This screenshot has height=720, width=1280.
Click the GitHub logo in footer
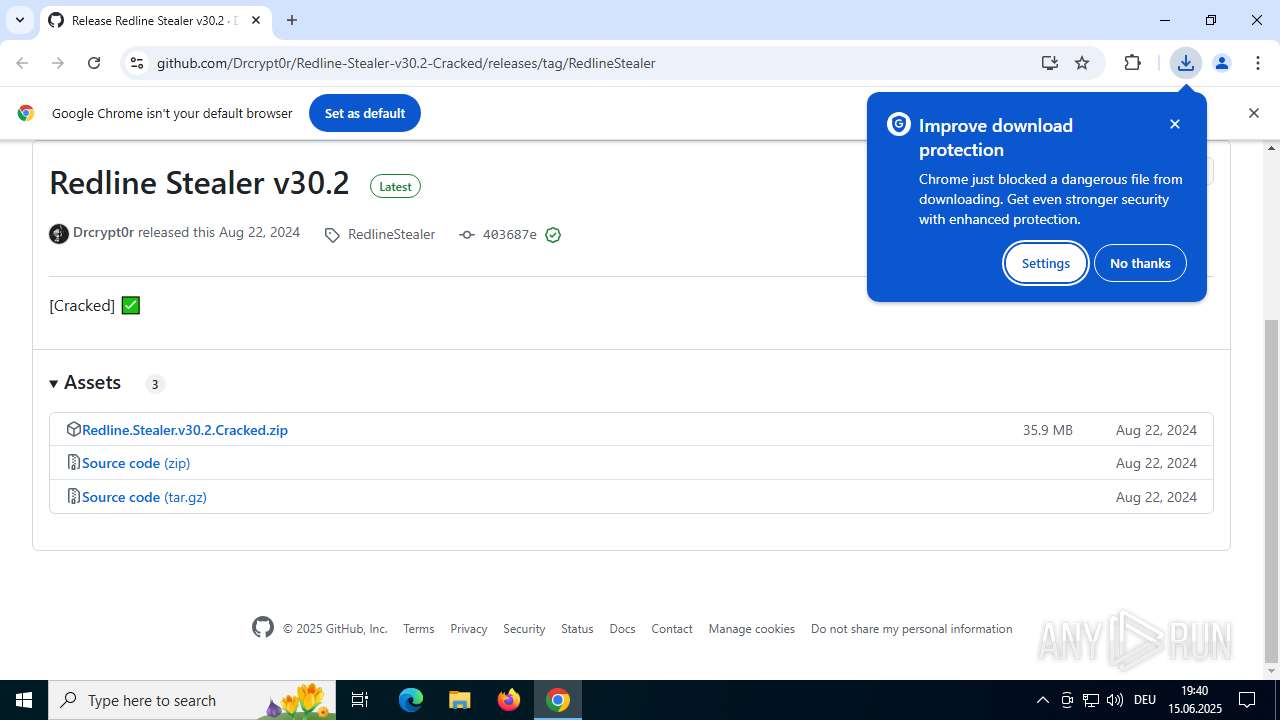tap(263, 628)
